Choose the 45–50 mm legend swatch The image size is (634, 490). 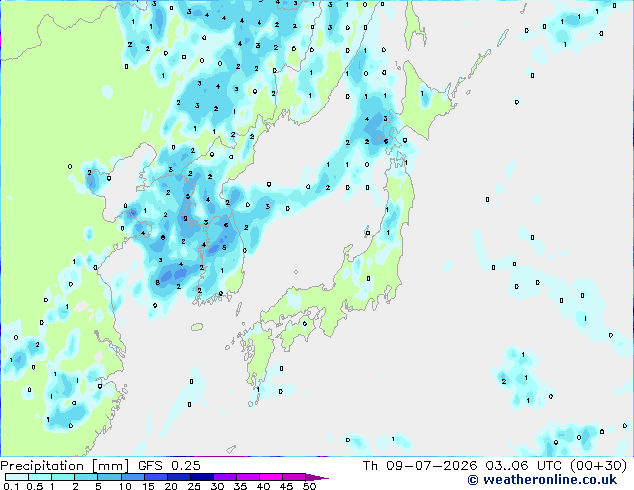(x=294, y=477)
